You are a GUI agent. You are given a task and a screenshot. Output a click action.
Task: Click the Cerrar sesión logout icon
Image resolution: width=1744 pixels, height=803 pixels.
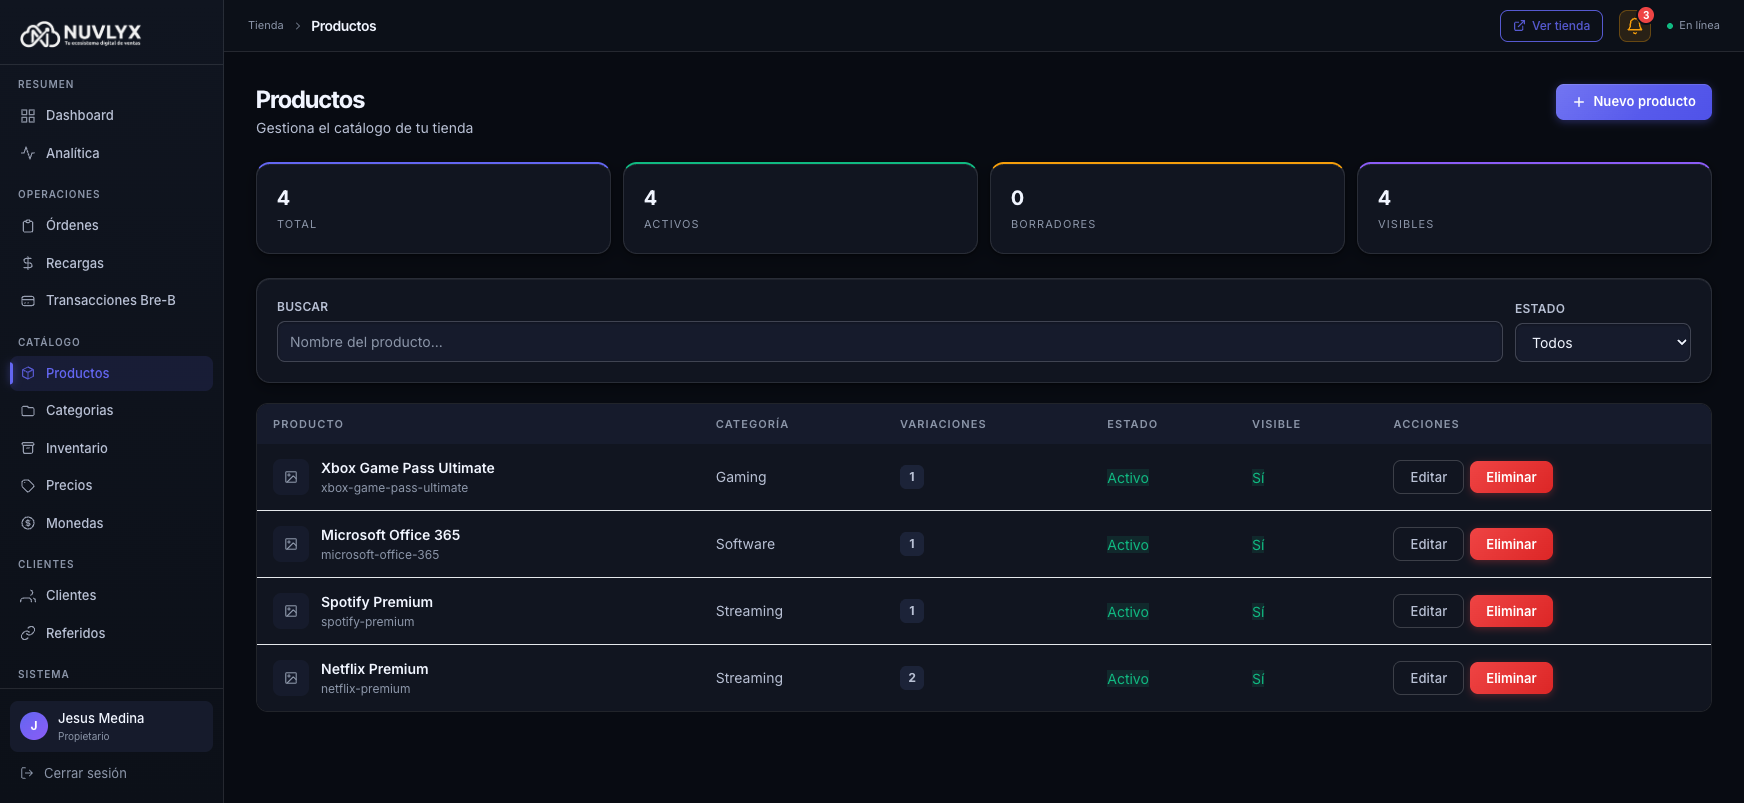(27, 774)
